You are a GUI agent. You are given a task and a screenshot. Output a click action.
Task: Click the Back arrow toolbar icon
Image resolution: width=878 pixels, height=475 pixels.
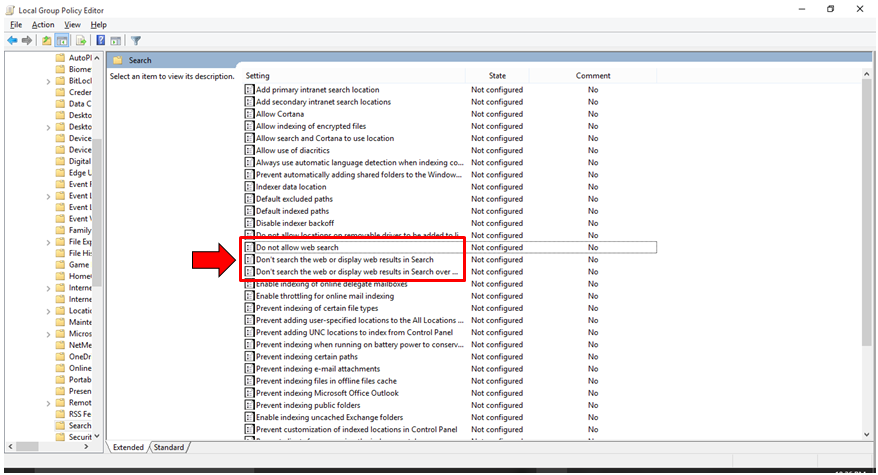pos(12,40)
